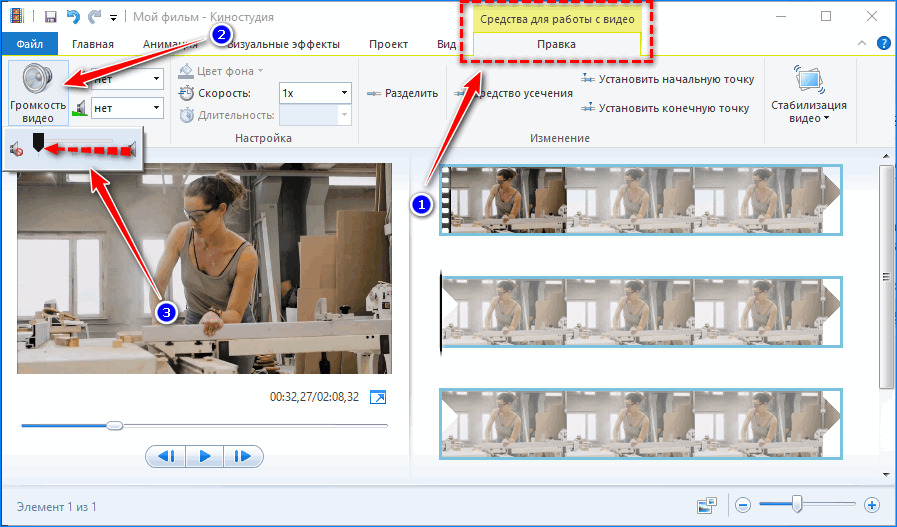The width and height of the screenshot is (897, 527).
Task: Click the muted speaker icon on volume popup
Action: click(16, 150)
